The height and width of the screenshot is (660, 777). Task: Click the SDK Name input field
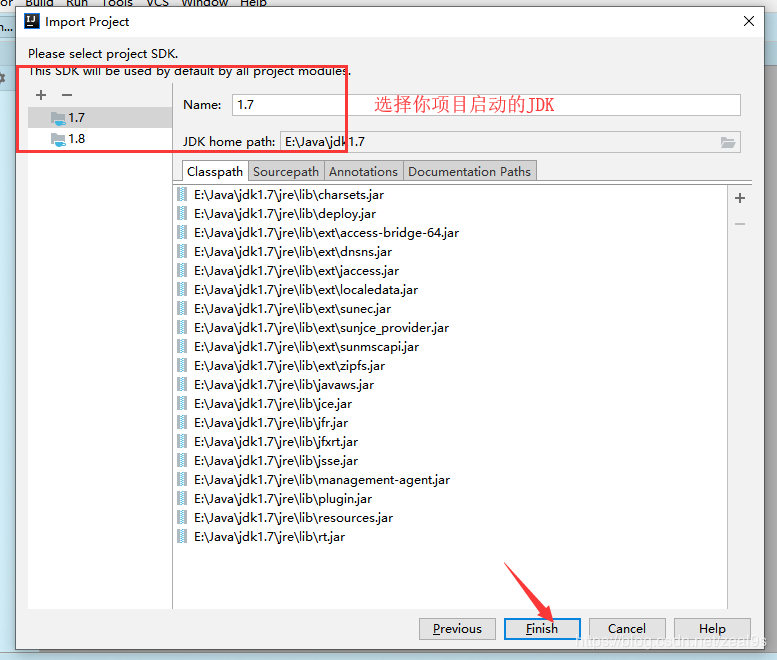pyautogui.click(x=486, y=105)
